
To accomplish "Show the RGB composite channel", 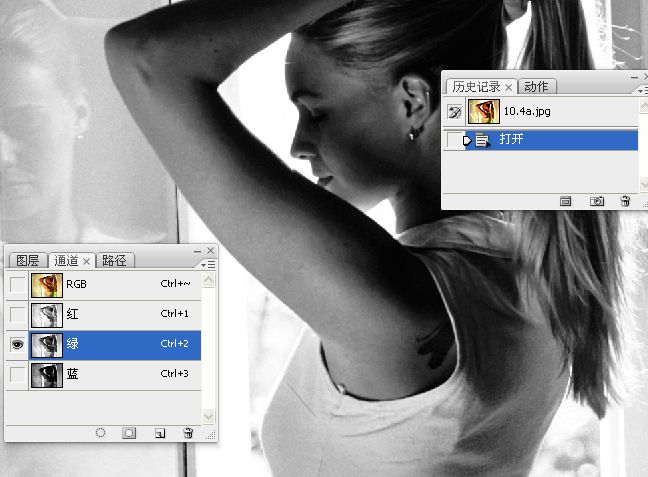I will (17, 284).
